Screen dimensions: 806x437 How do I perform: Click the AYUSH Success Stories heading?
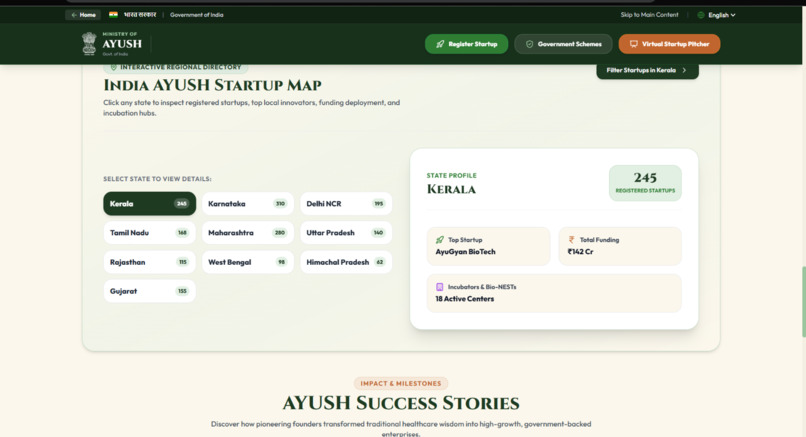401,403
